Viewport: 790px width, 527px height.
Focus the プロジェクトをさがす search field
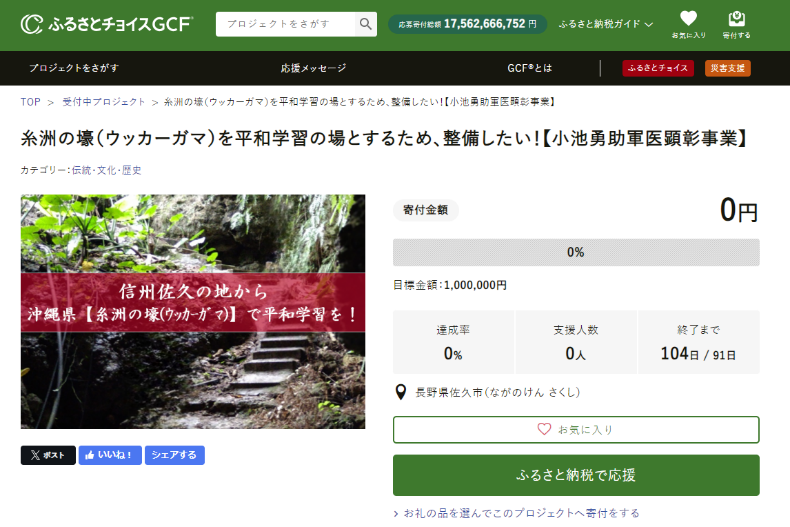[x=286, y=24]
